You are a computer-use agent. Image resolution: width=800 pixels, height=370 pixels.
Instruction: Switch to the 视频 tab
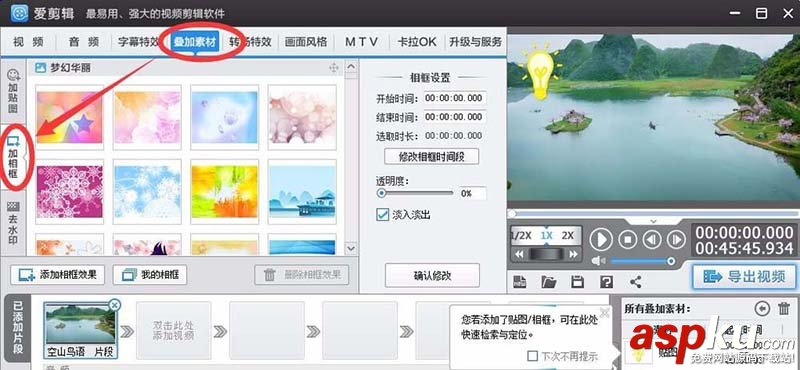coord(28,42)
